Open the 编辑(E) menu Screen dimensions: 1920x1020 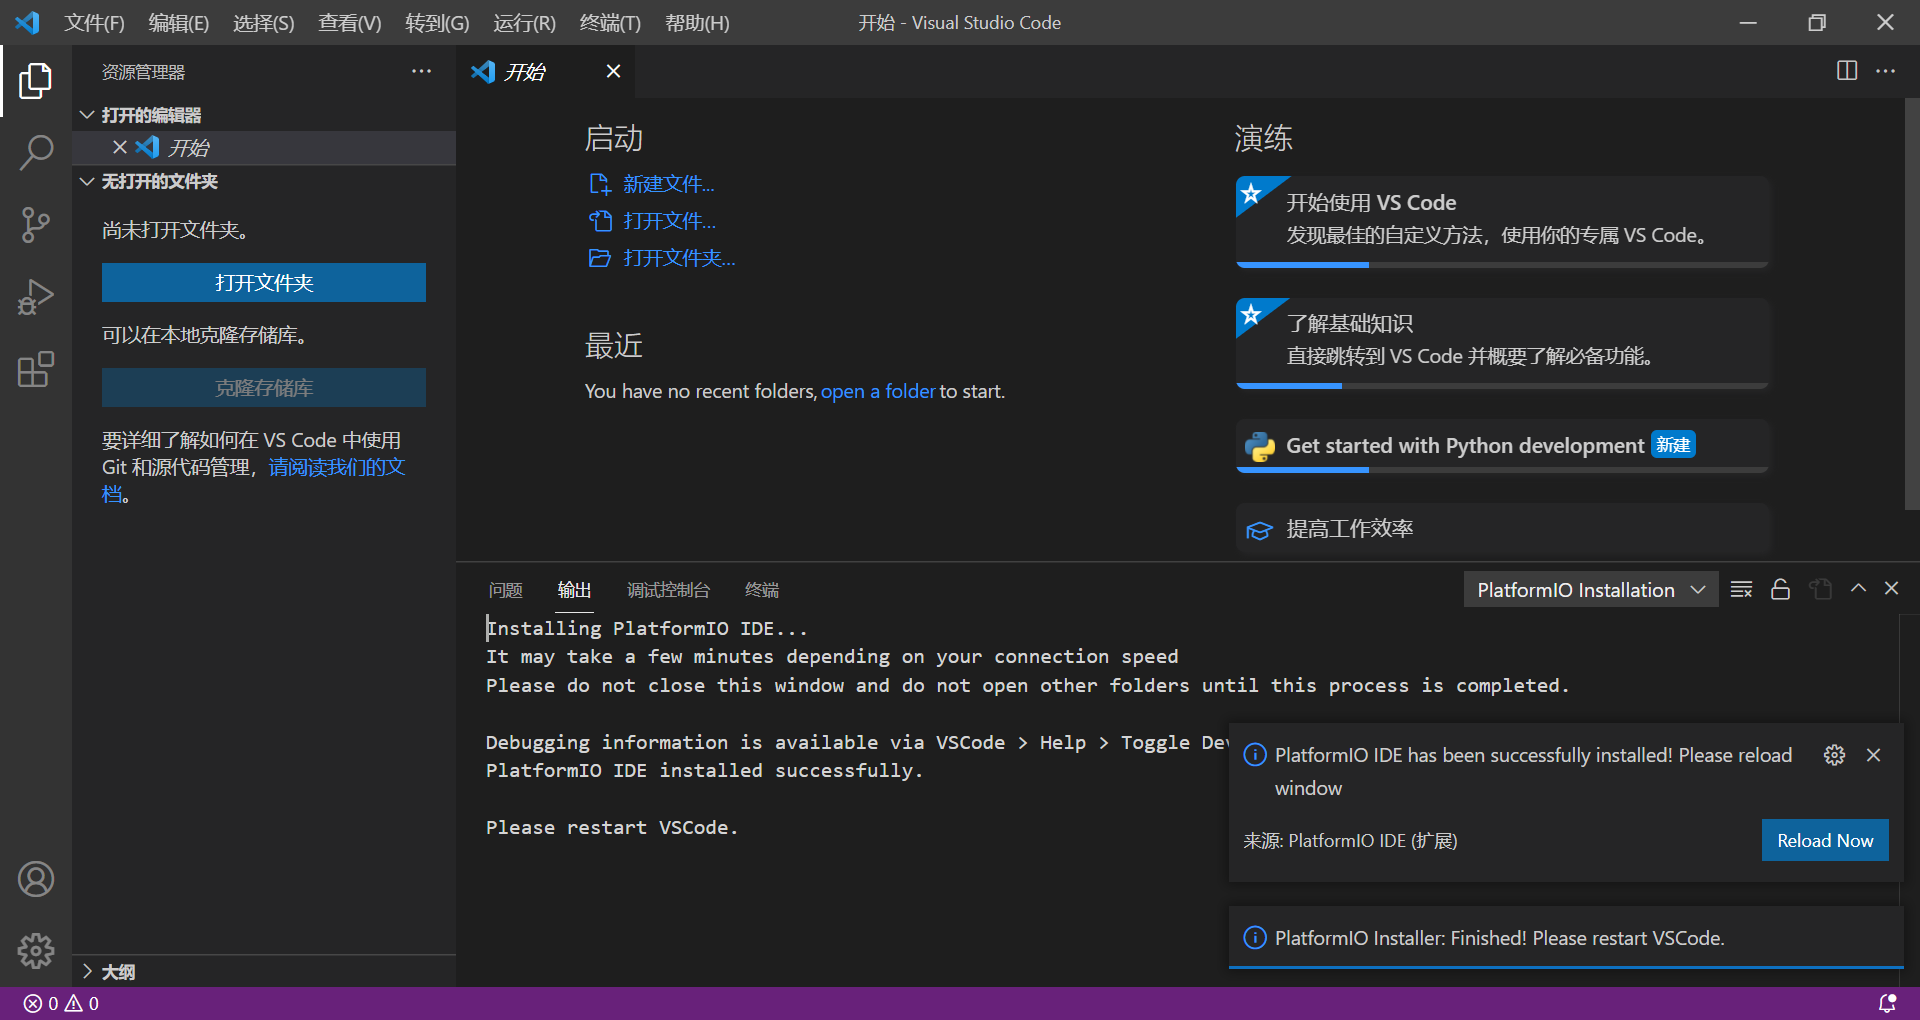[x=179, y=23]
